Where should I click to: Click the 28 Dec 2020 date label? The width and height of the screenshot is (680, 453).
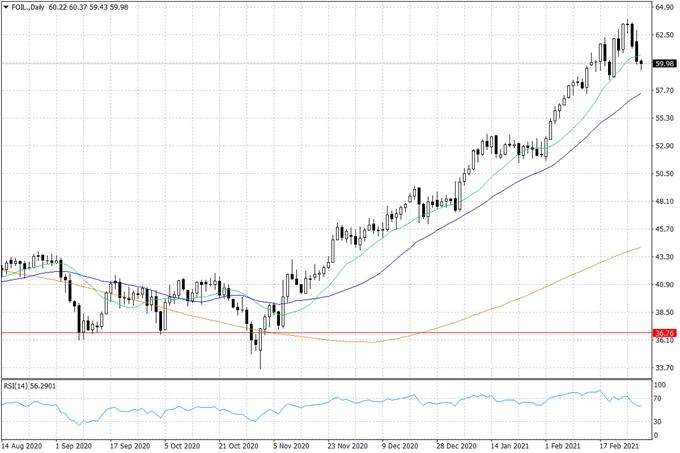coord(453,445)
